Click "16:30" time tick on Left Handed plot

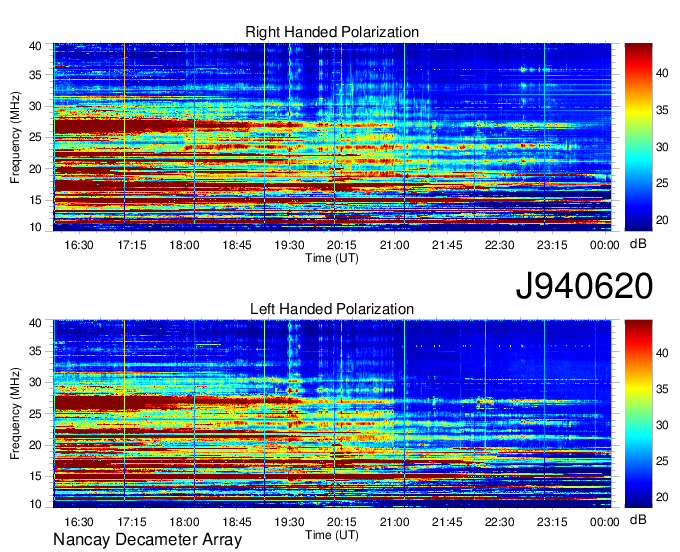tap(79, 522)
